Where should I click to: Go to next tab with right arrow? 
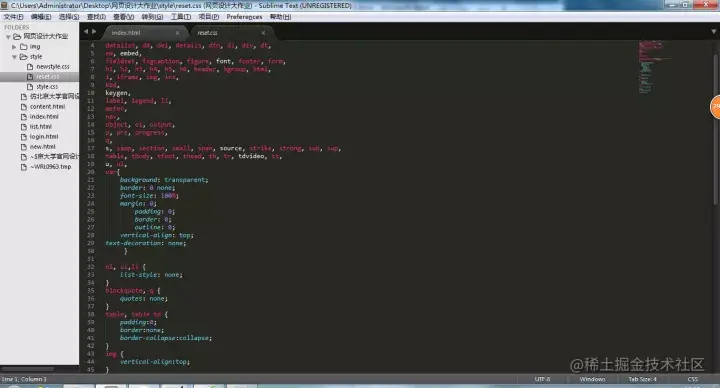94,32
